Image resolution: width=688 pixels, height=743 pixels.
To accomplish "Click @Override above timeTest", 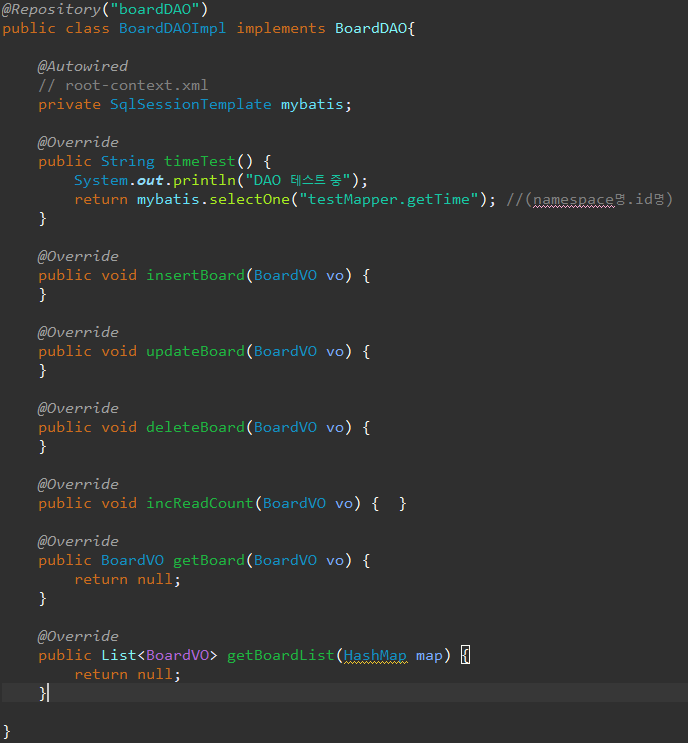I will pos(78,142).
